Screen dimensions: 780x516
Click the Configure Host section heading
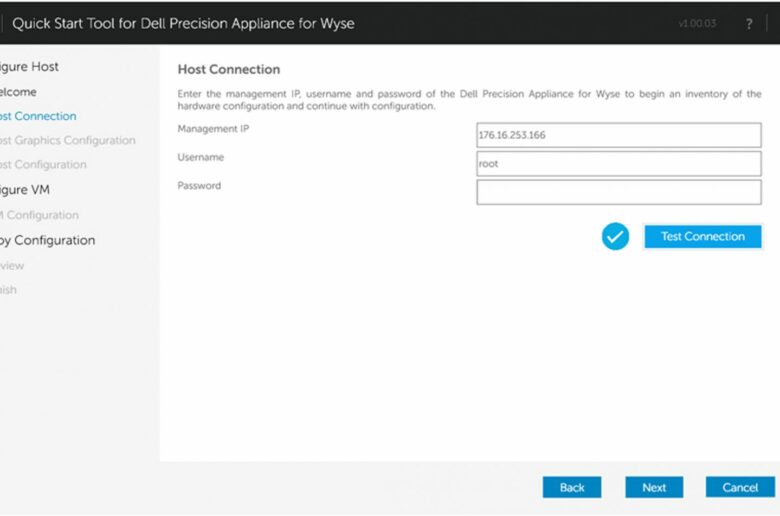click(x=29, y=67)
